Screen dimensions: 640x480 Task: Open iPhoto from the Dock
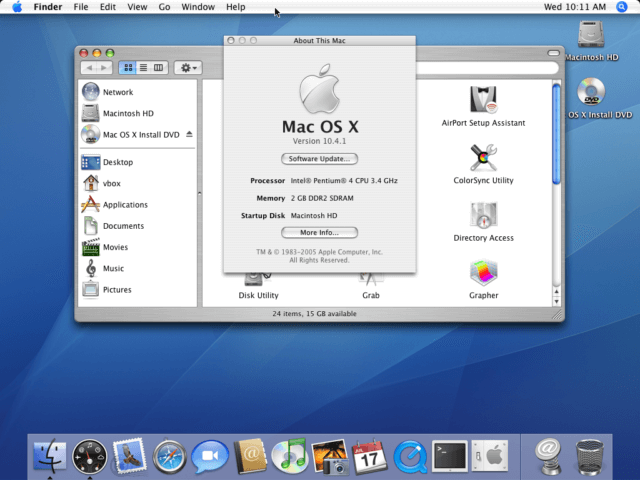pos(330,457)
